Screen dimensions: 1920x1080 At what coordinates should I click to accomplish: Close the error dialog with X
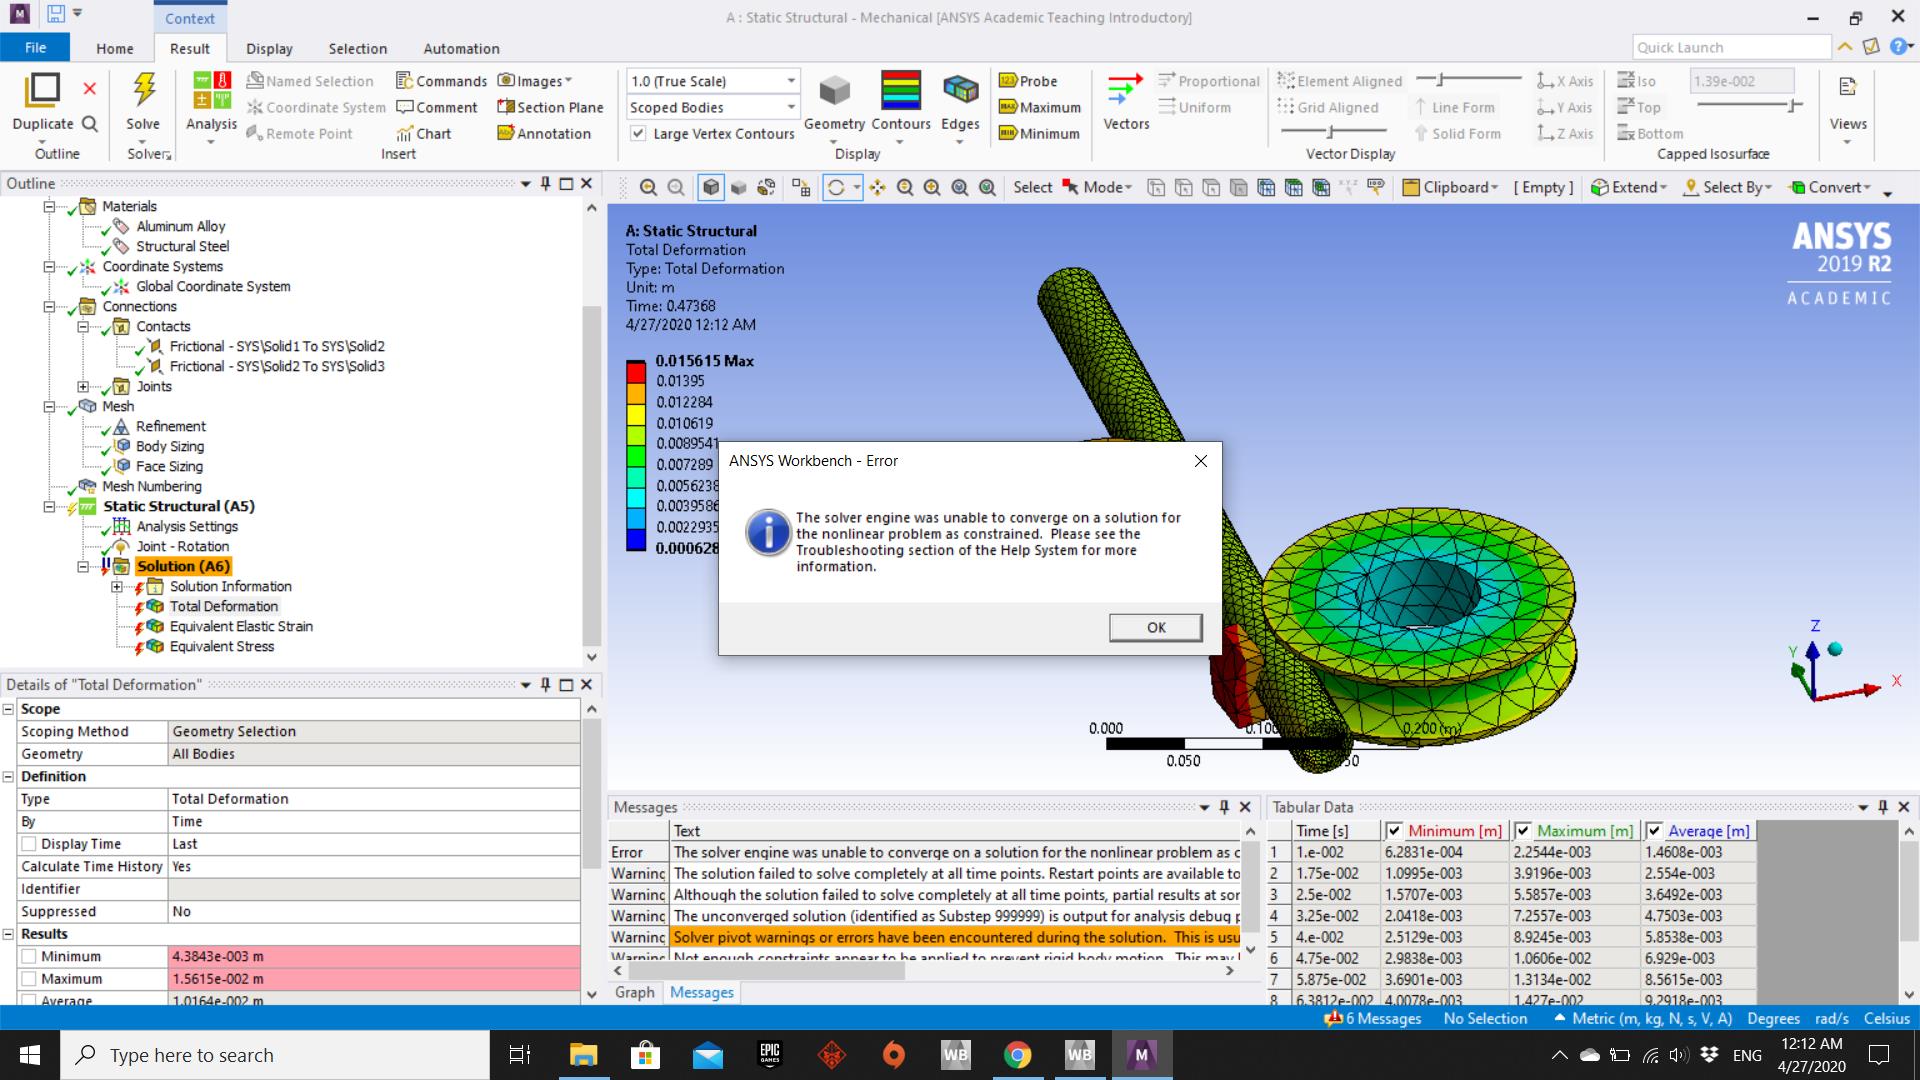(x=1201, y=461)
